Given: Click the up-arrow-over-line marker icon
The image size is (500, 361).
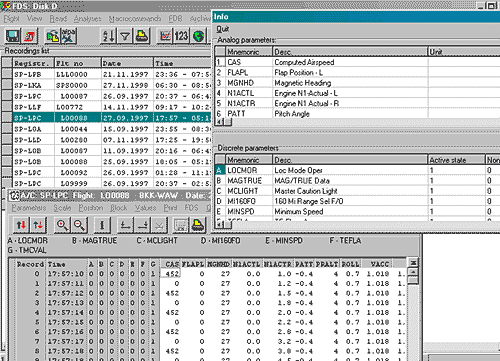Looking at the screenshot, I should click(126, 225).
